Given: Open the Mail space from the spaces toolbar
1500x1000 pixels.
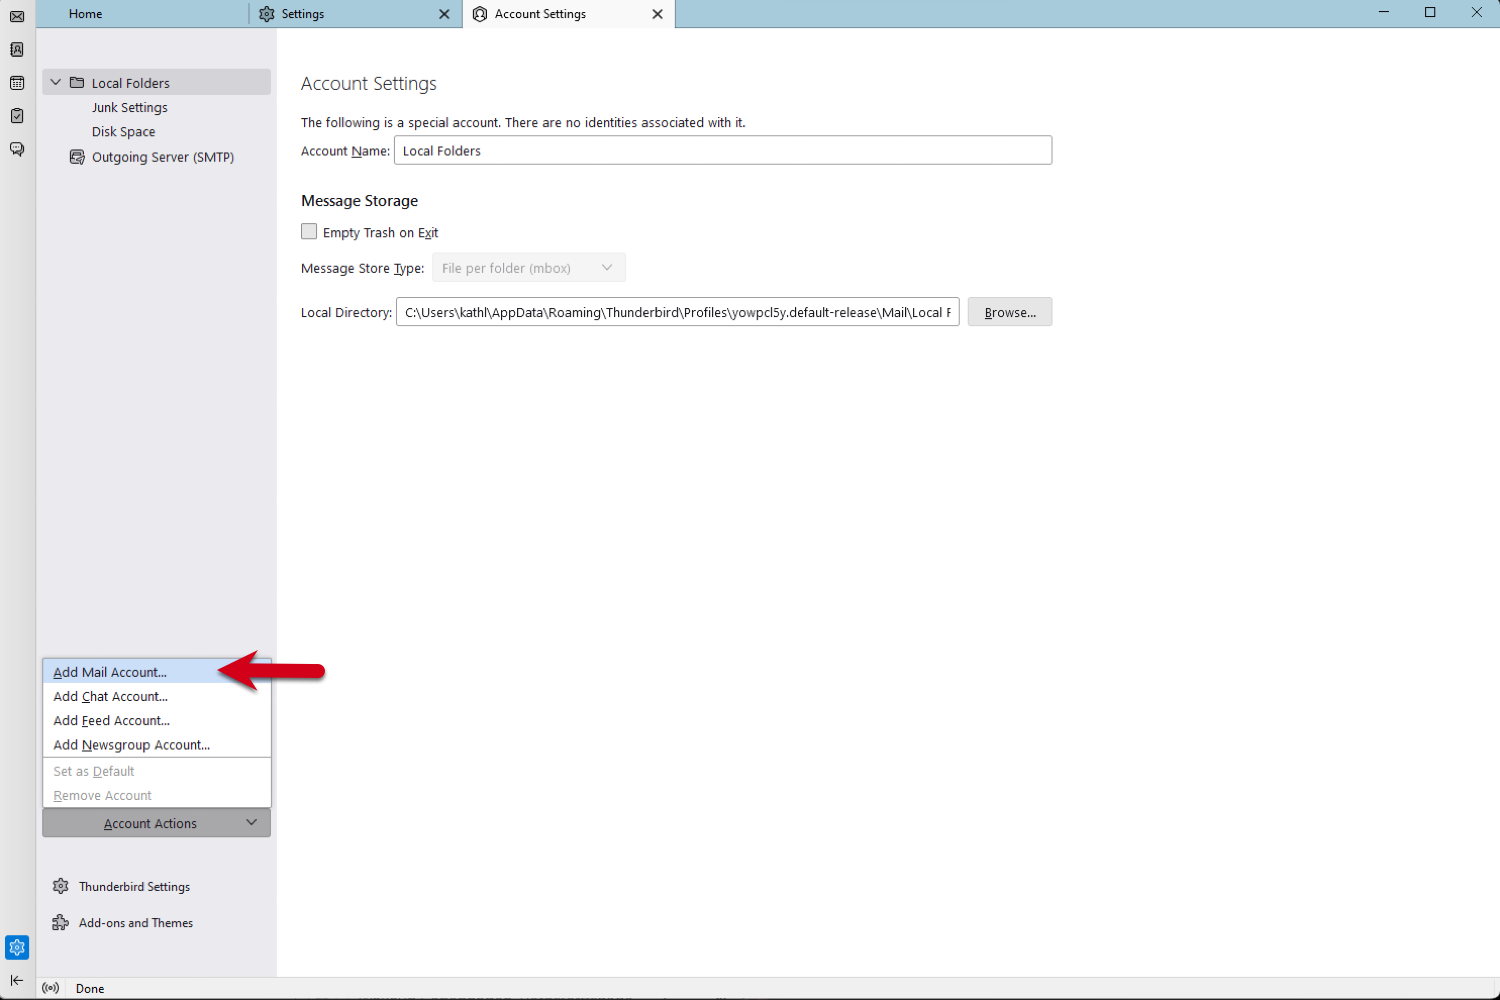Looking at the screenshot, I should coord(16,16).
